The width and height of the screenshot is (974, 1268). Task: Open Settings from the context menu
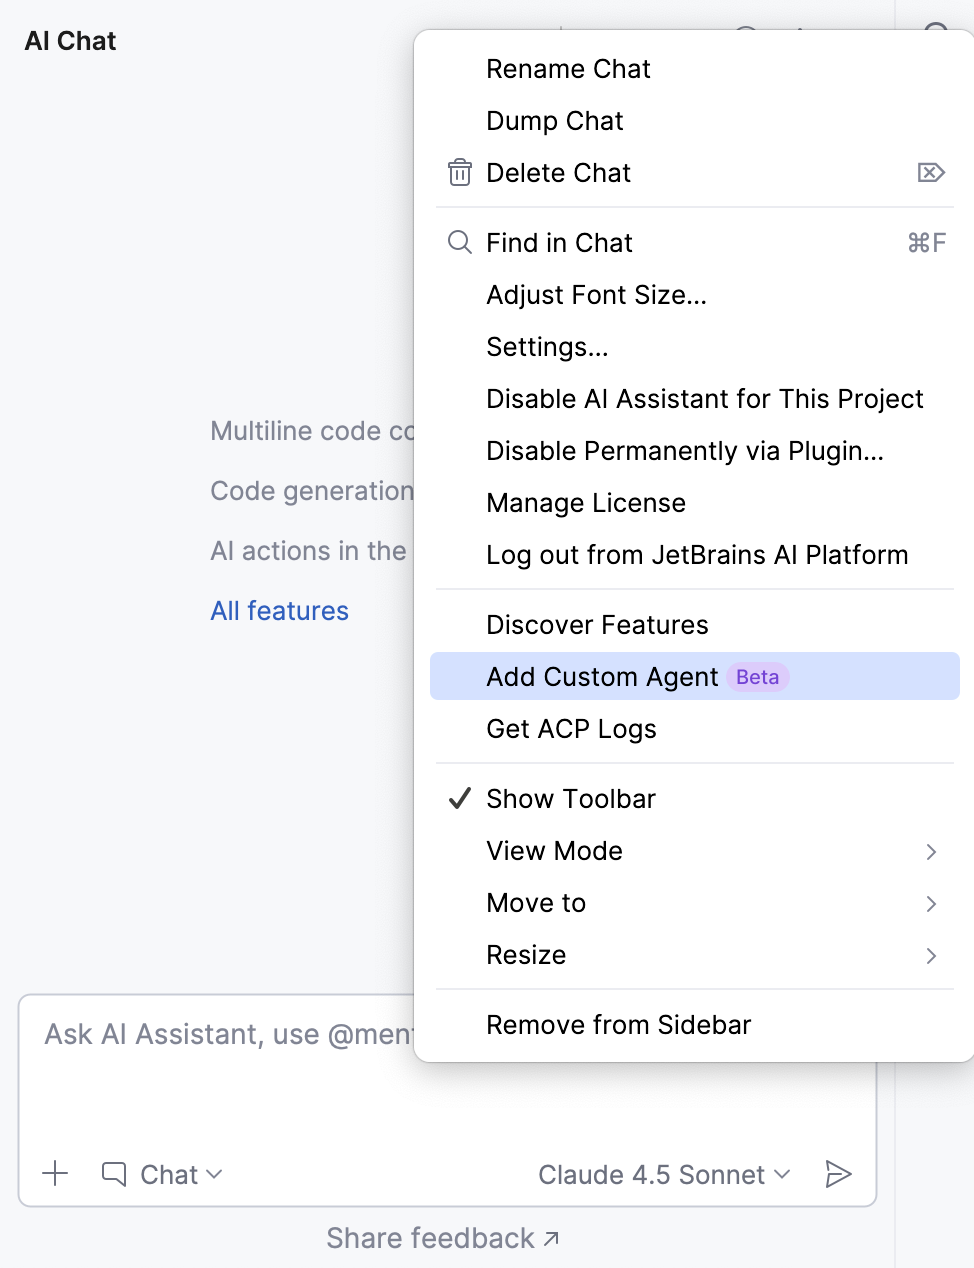point(546,346)
